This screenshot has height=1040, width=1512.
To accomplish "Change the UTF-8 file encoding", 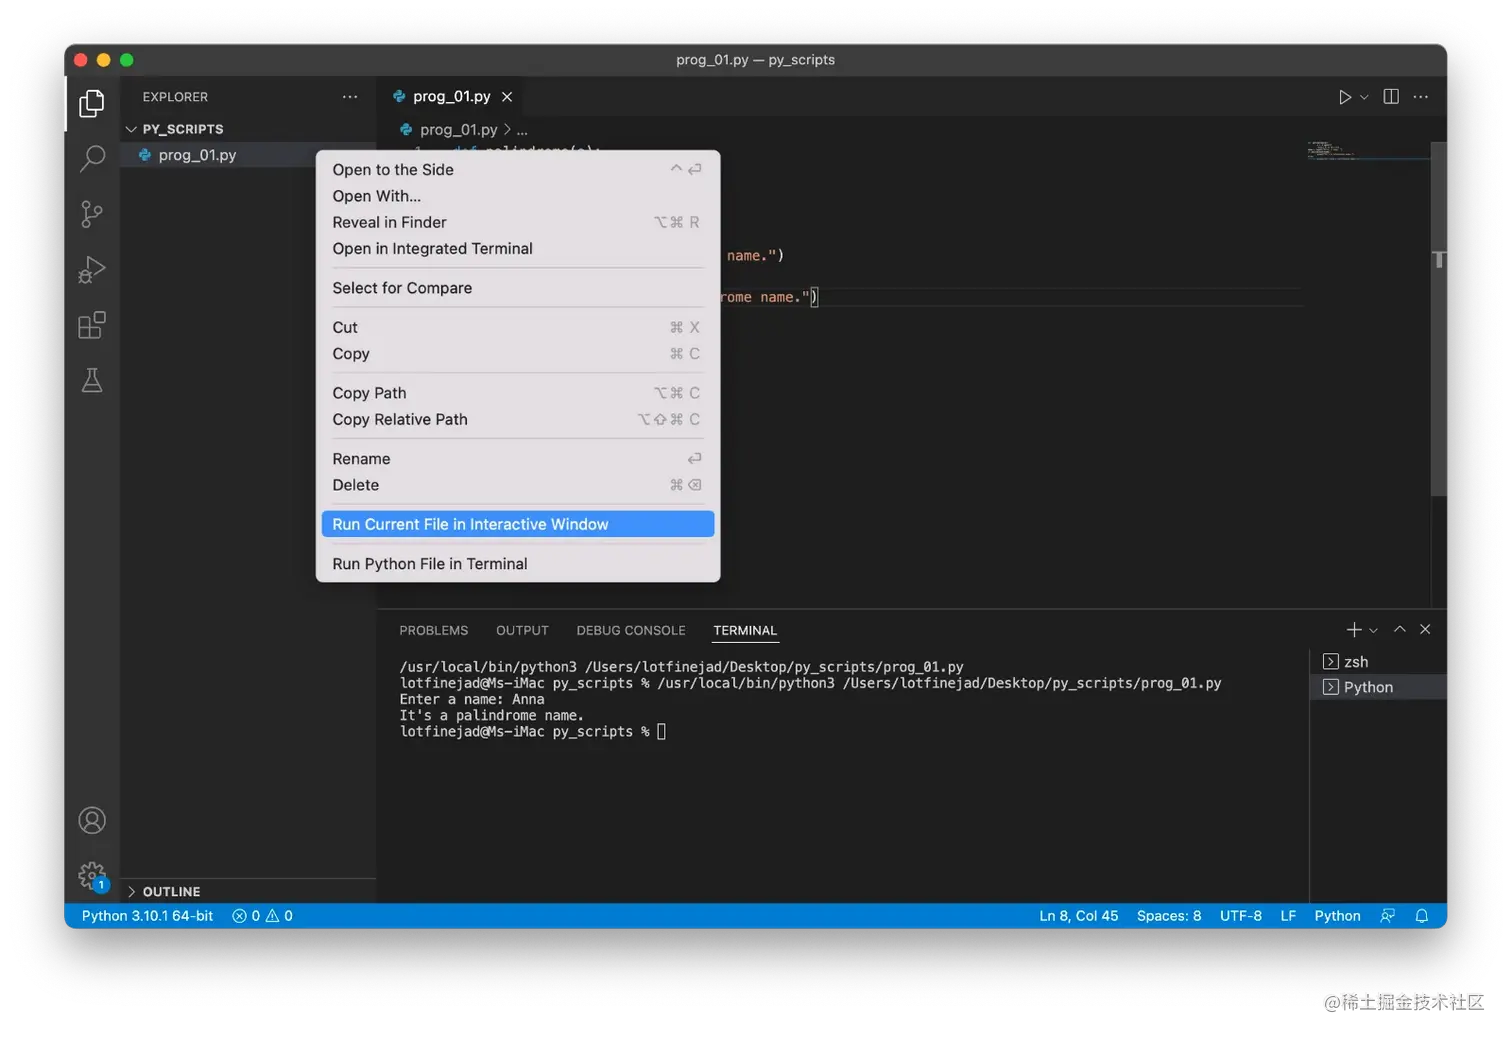I will coord(1241,916).
